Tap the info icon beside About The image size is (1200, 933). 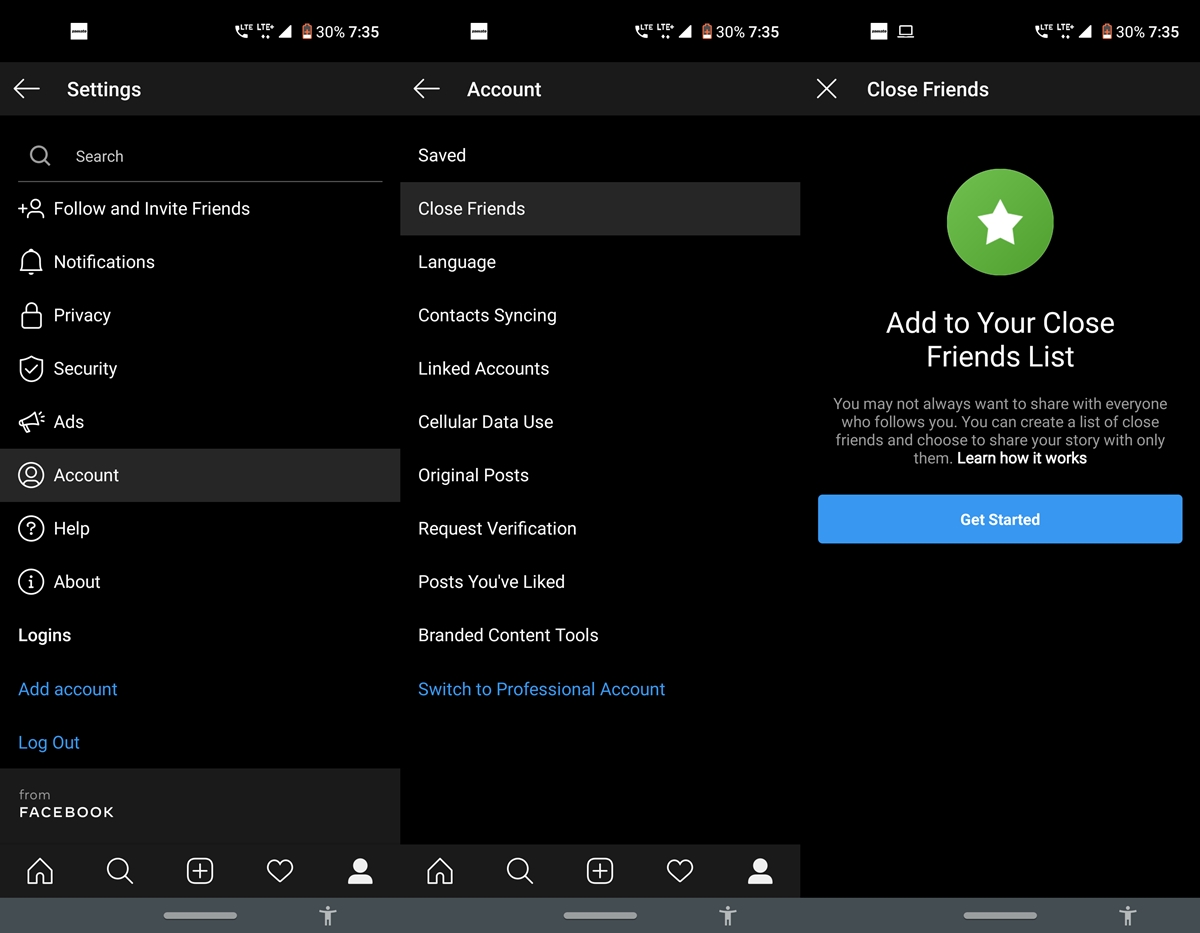(31, 582)
